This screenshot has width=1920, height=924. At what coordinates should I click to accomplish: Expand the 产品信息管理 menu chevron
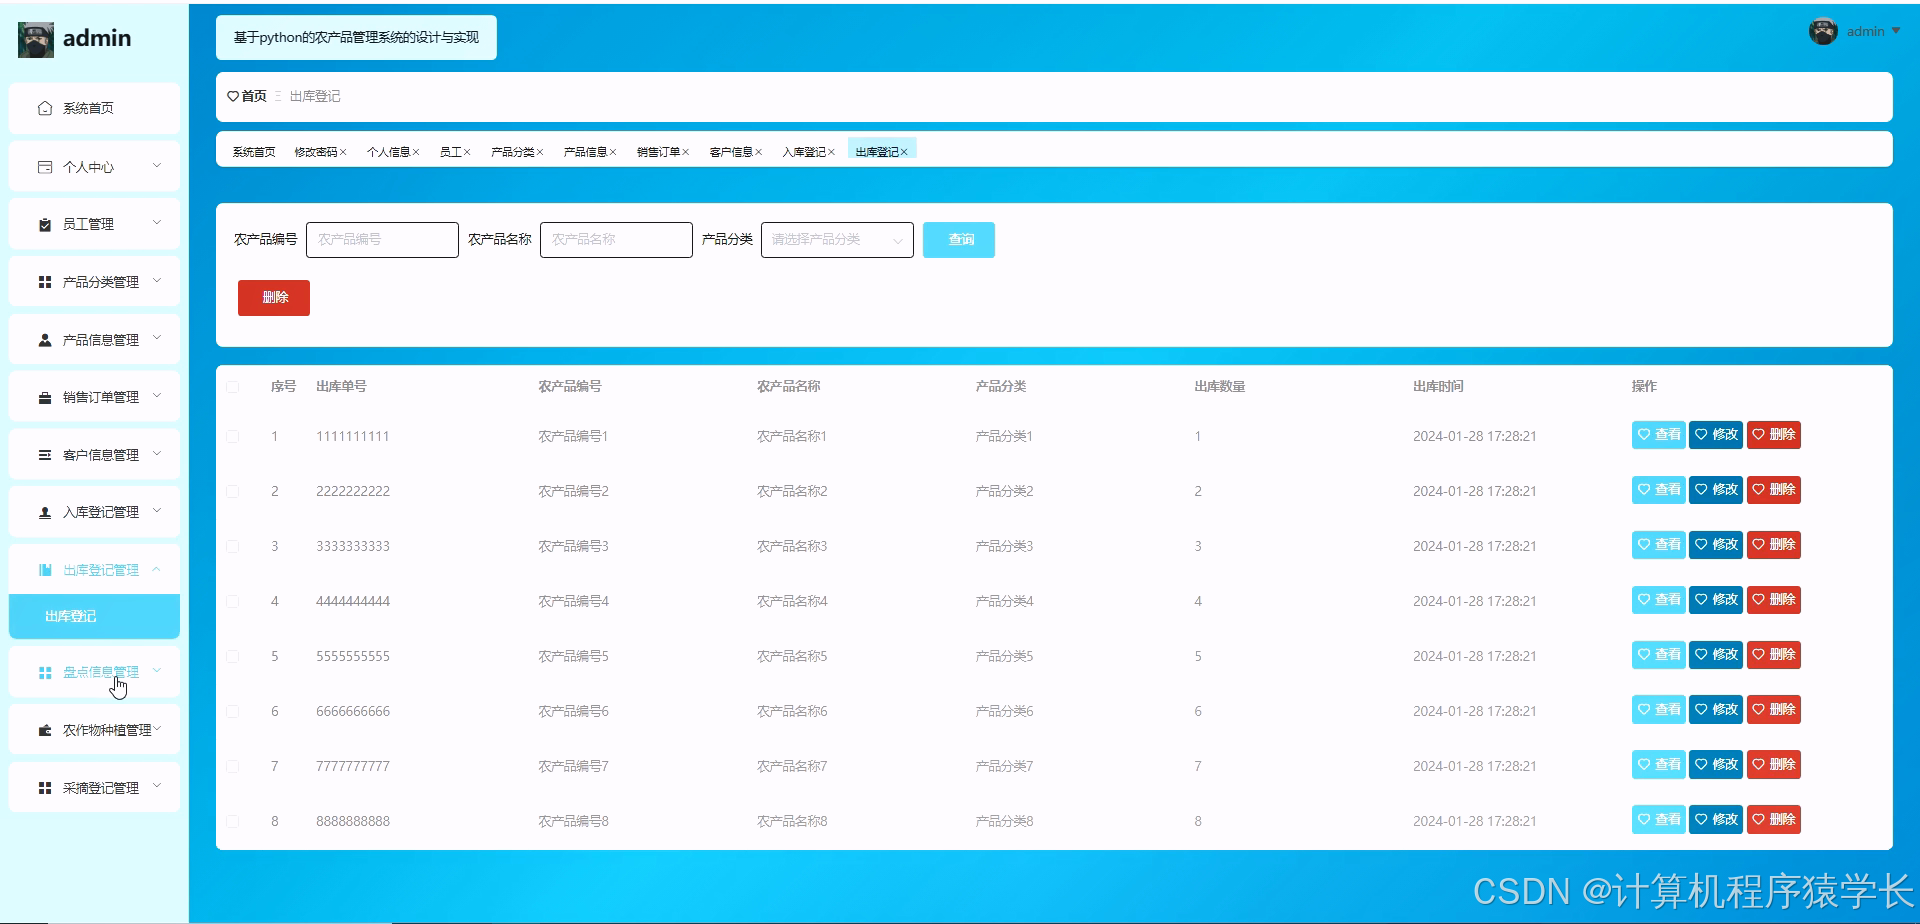[157, 338]
